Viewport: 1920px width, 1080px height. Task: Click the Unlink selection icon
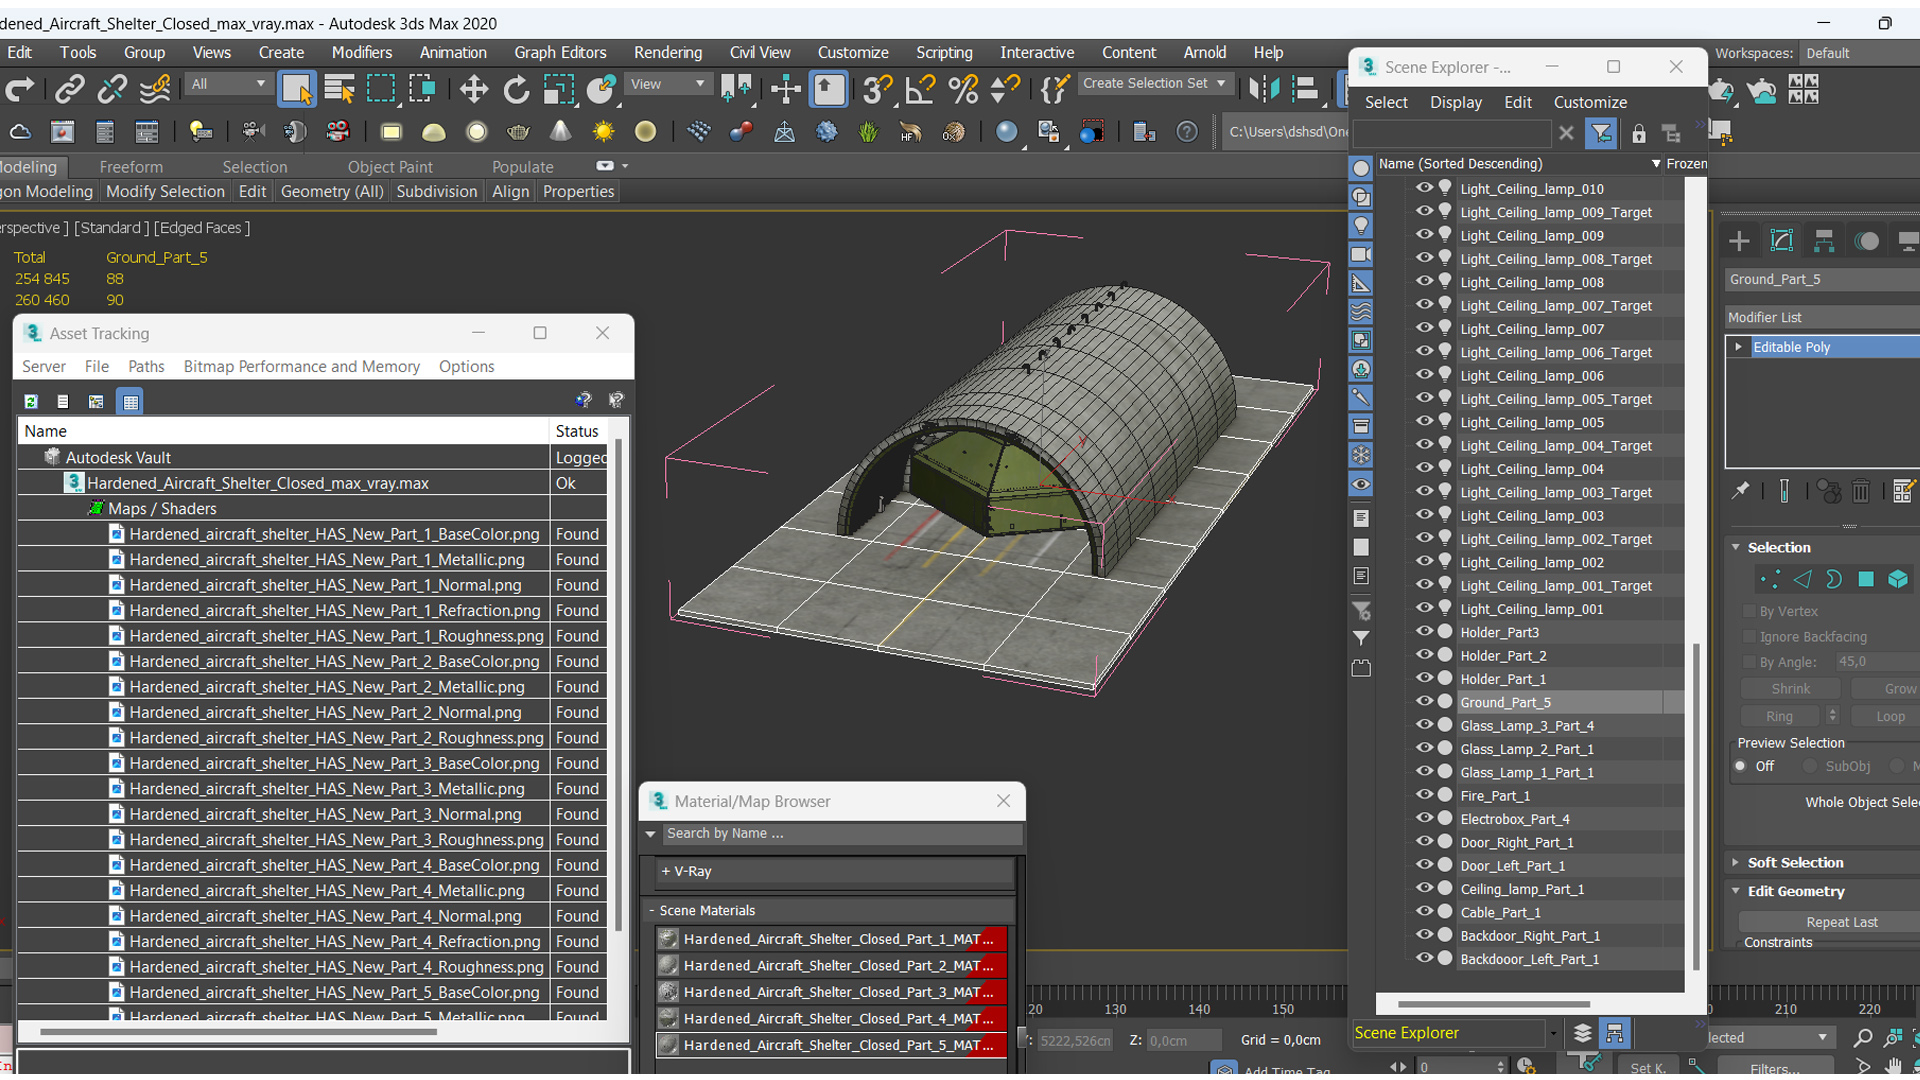tap(112, 90)
